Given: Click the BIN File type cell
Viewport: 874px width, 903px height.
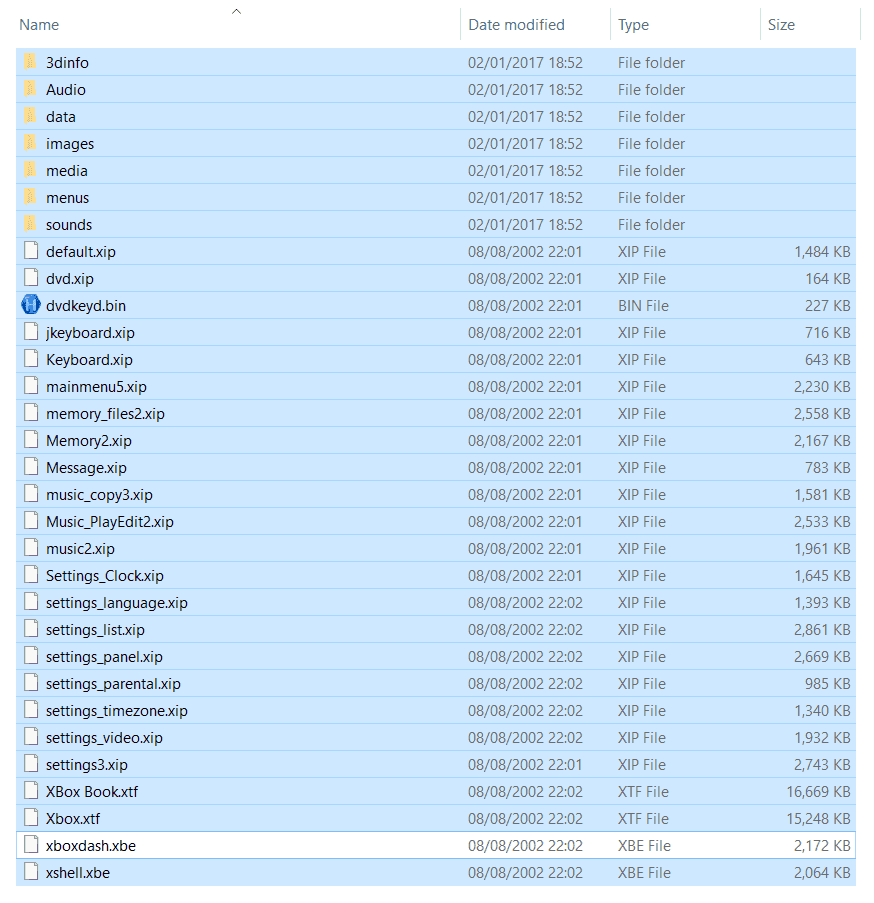Looking at the screenshot, I should 643,306.
